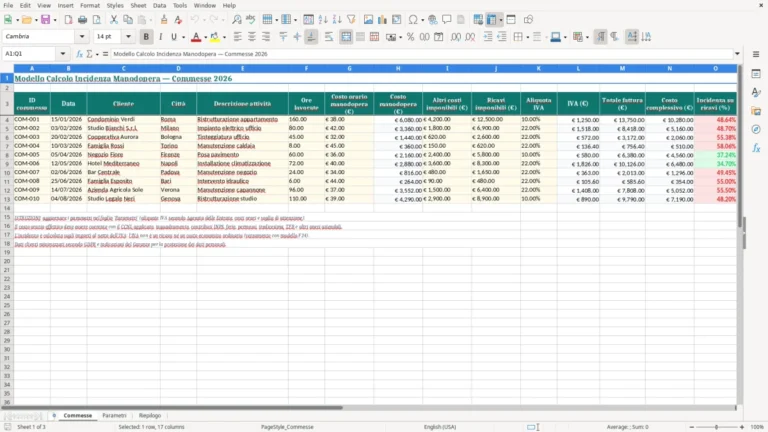This screenshot has height=432, width=768.
Task: Apply yellow background highlight color
Action: click(215, 37)
